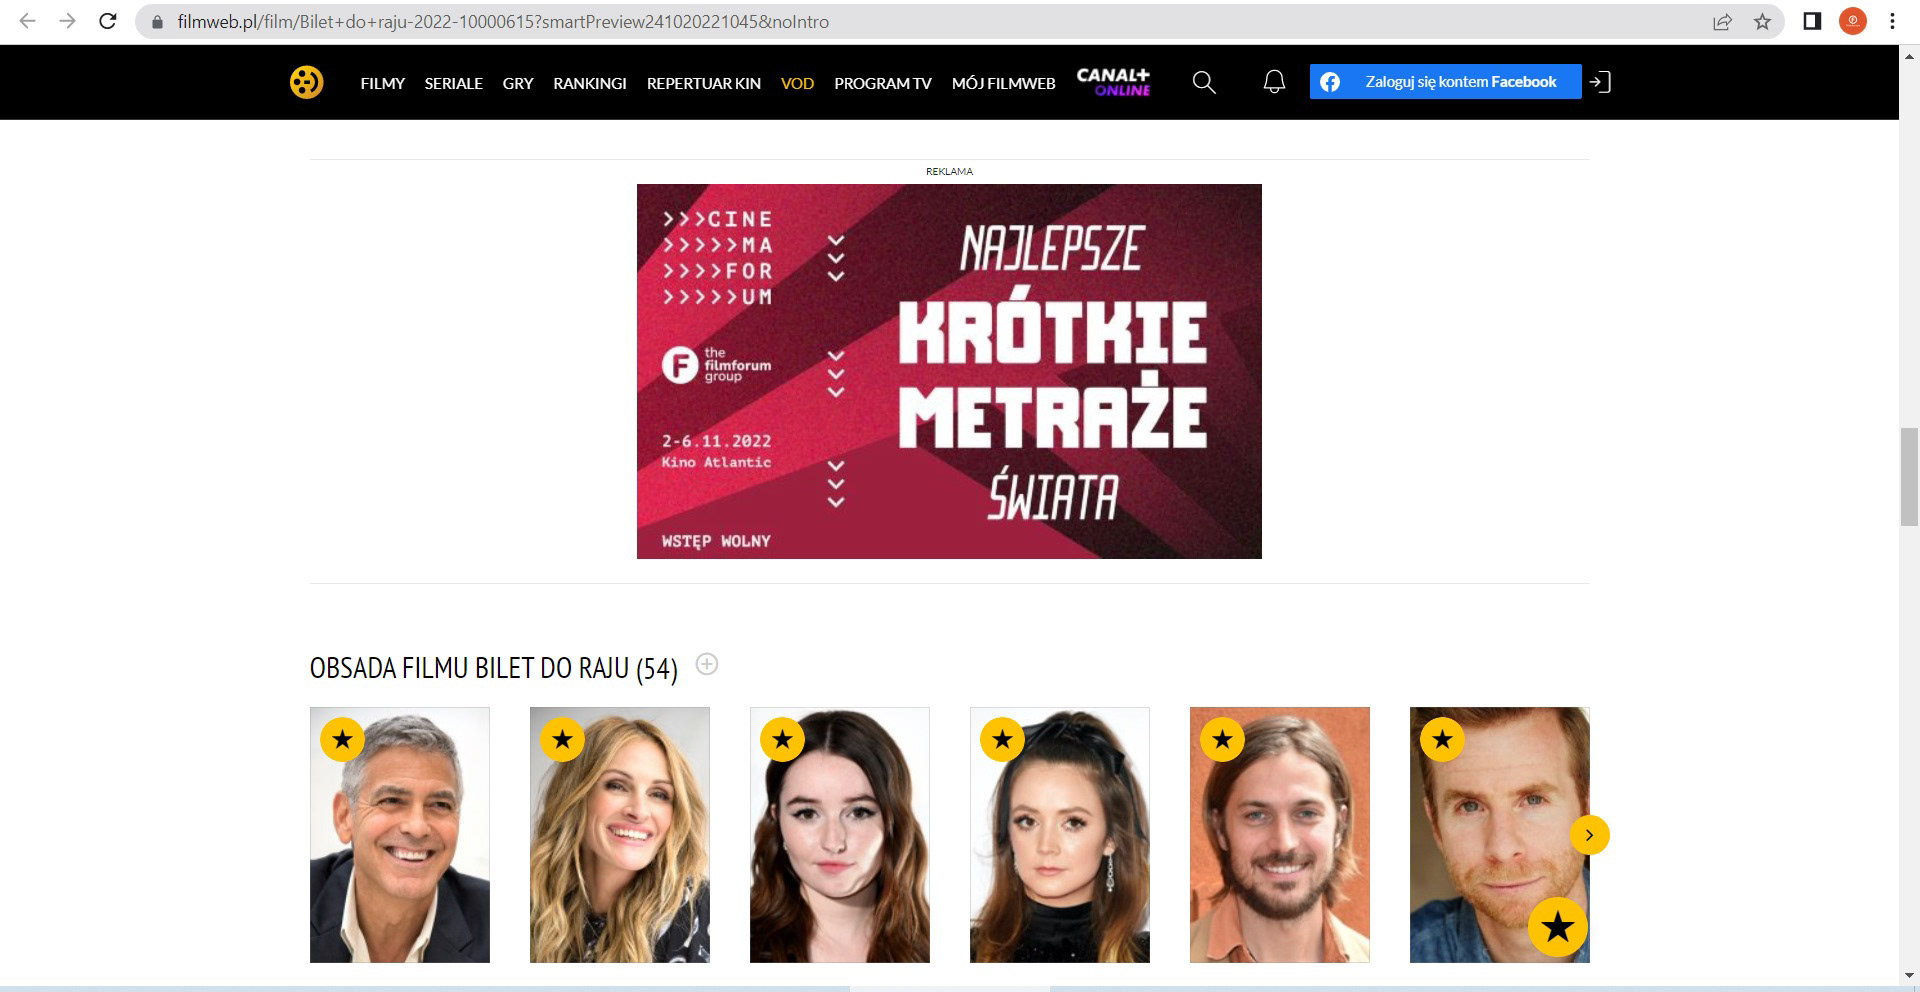Screen dimensions: 1920x992
Task: Click the login arrow icon
Action: [1600, 82]
